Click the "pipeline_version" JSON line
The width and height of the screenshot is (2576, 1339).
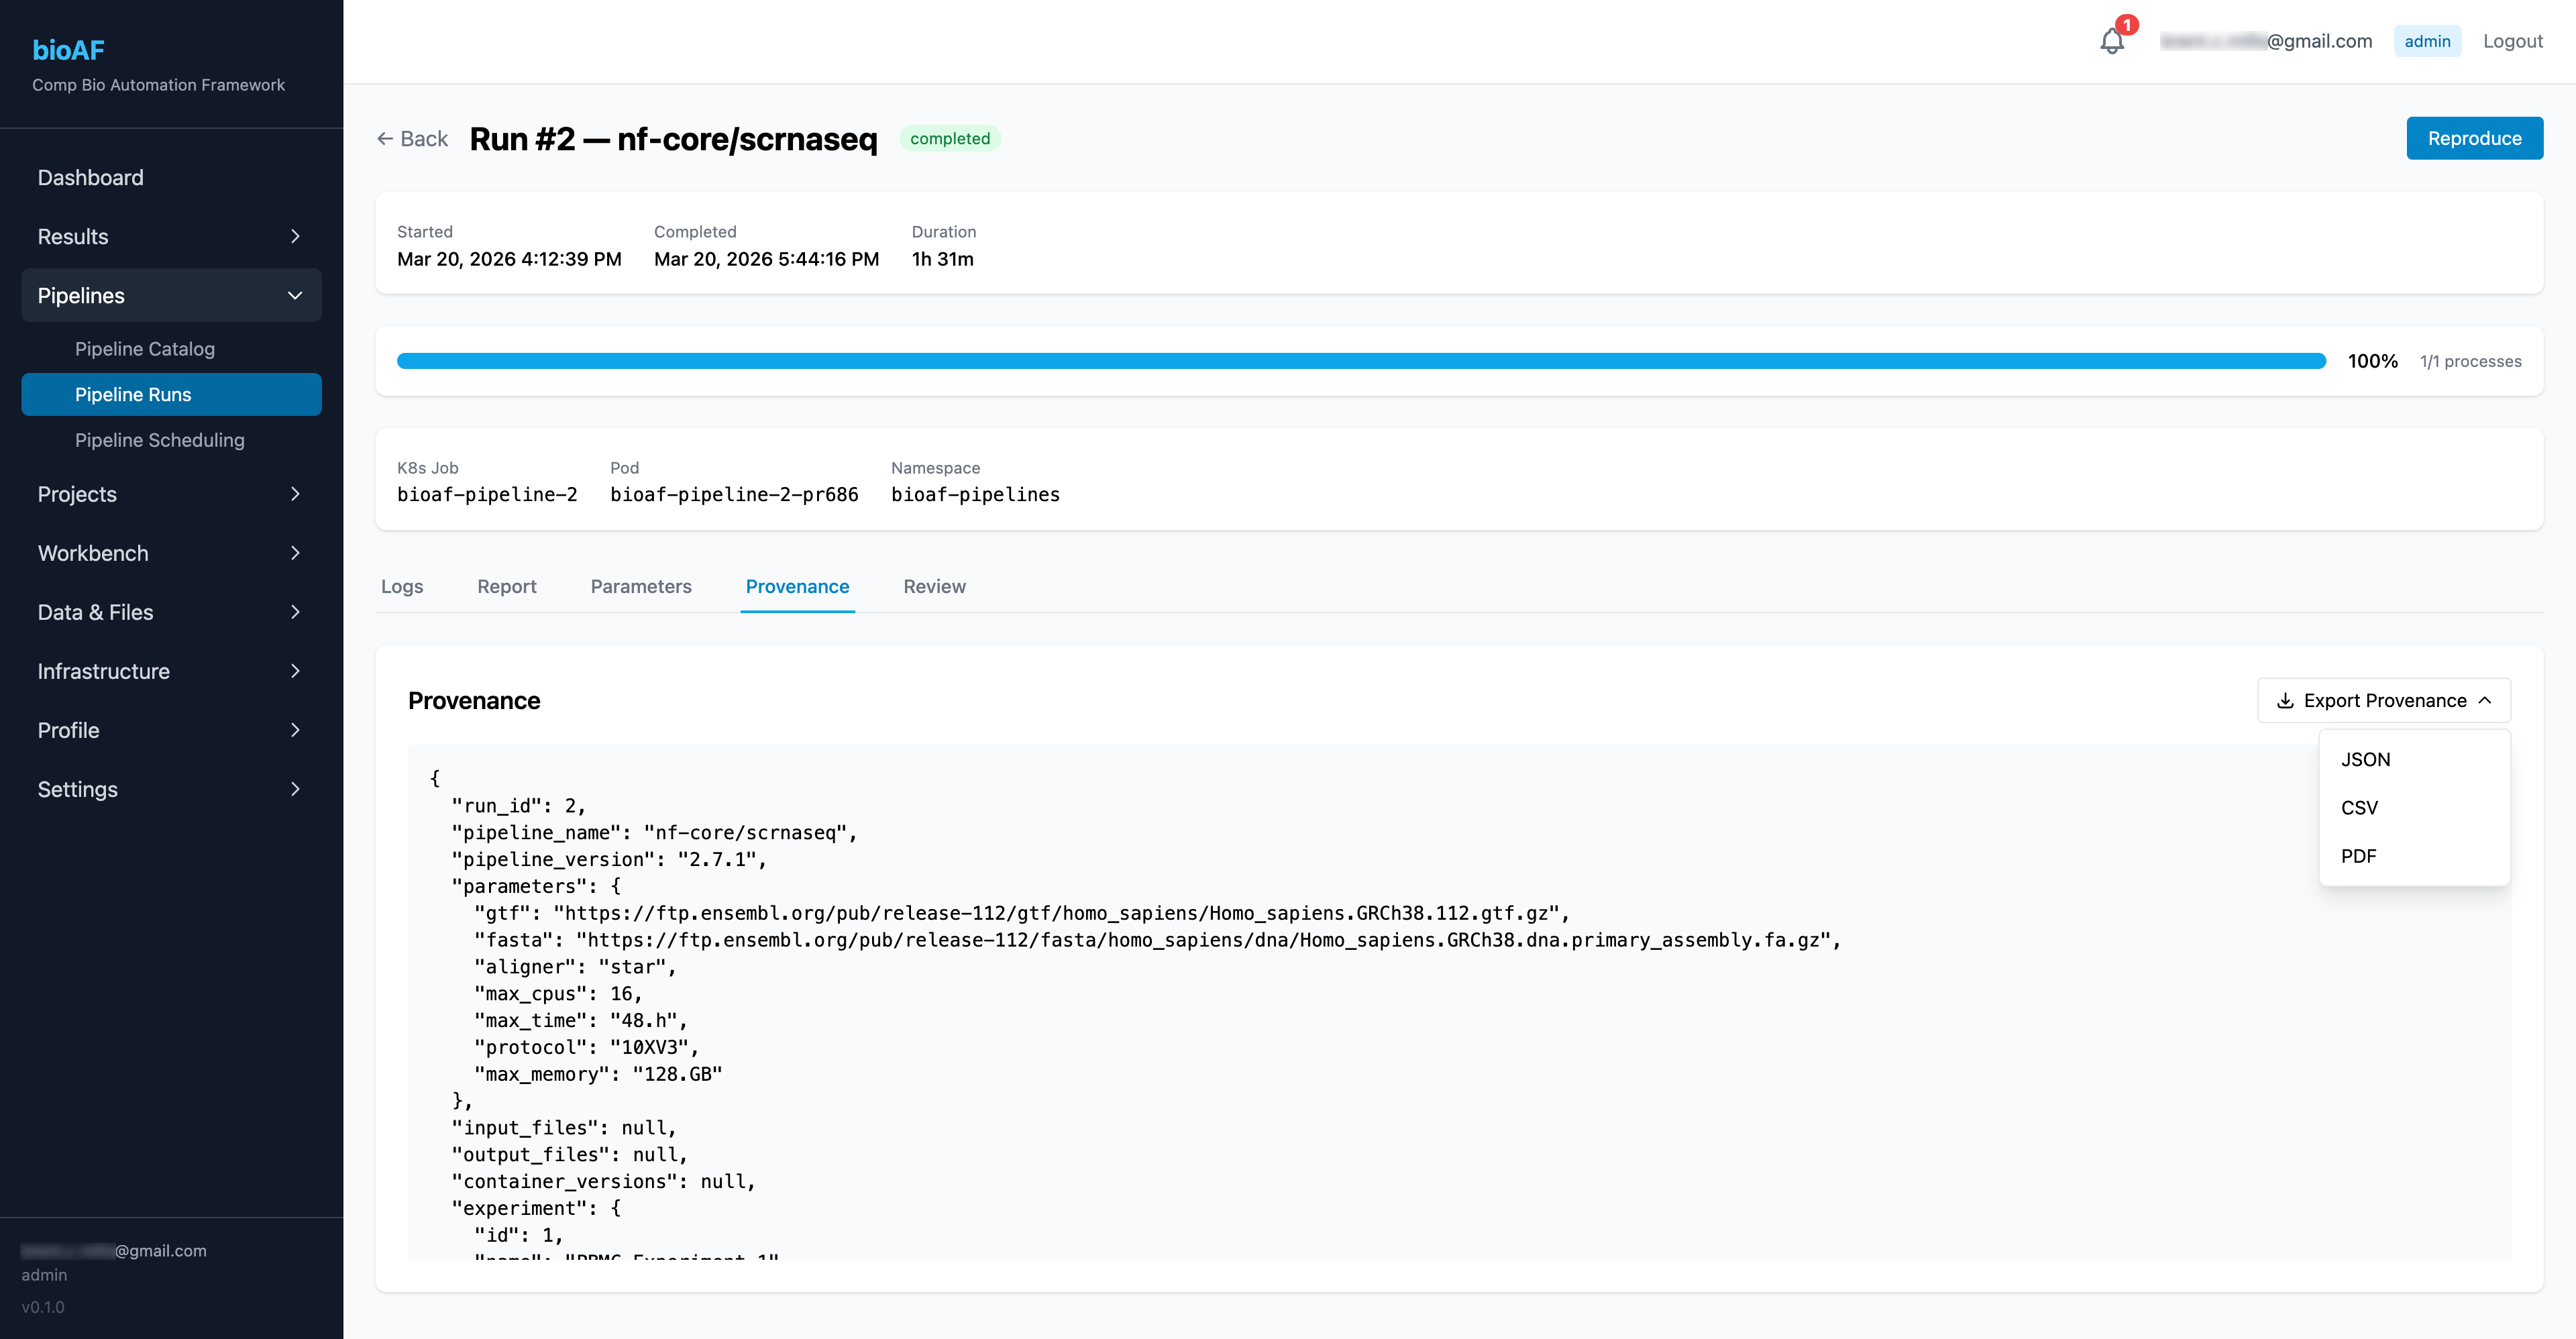(609, 859)
